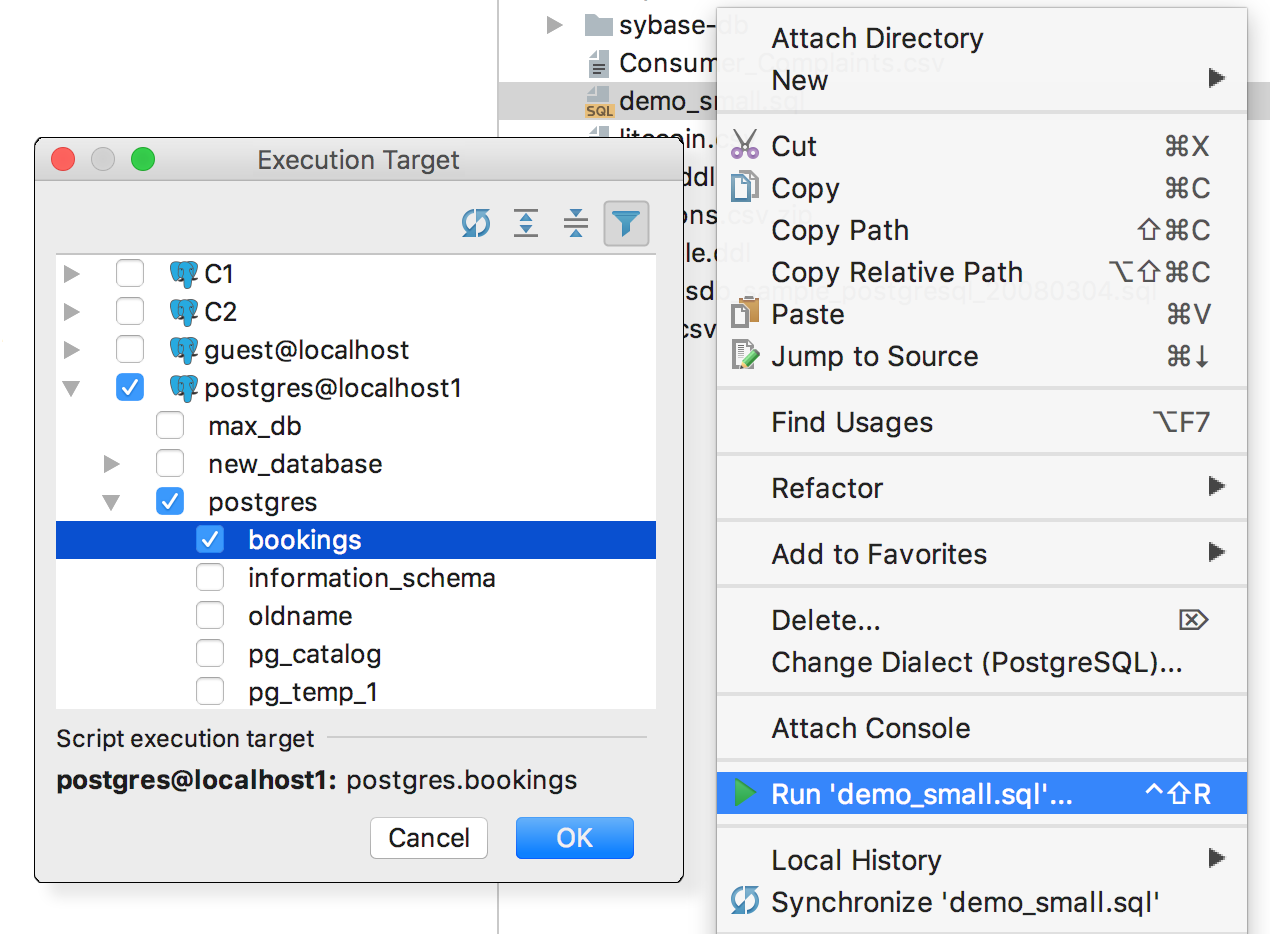Collapse the postgres database node
The height and width of the screenshot is (934, 1270).
111,502
